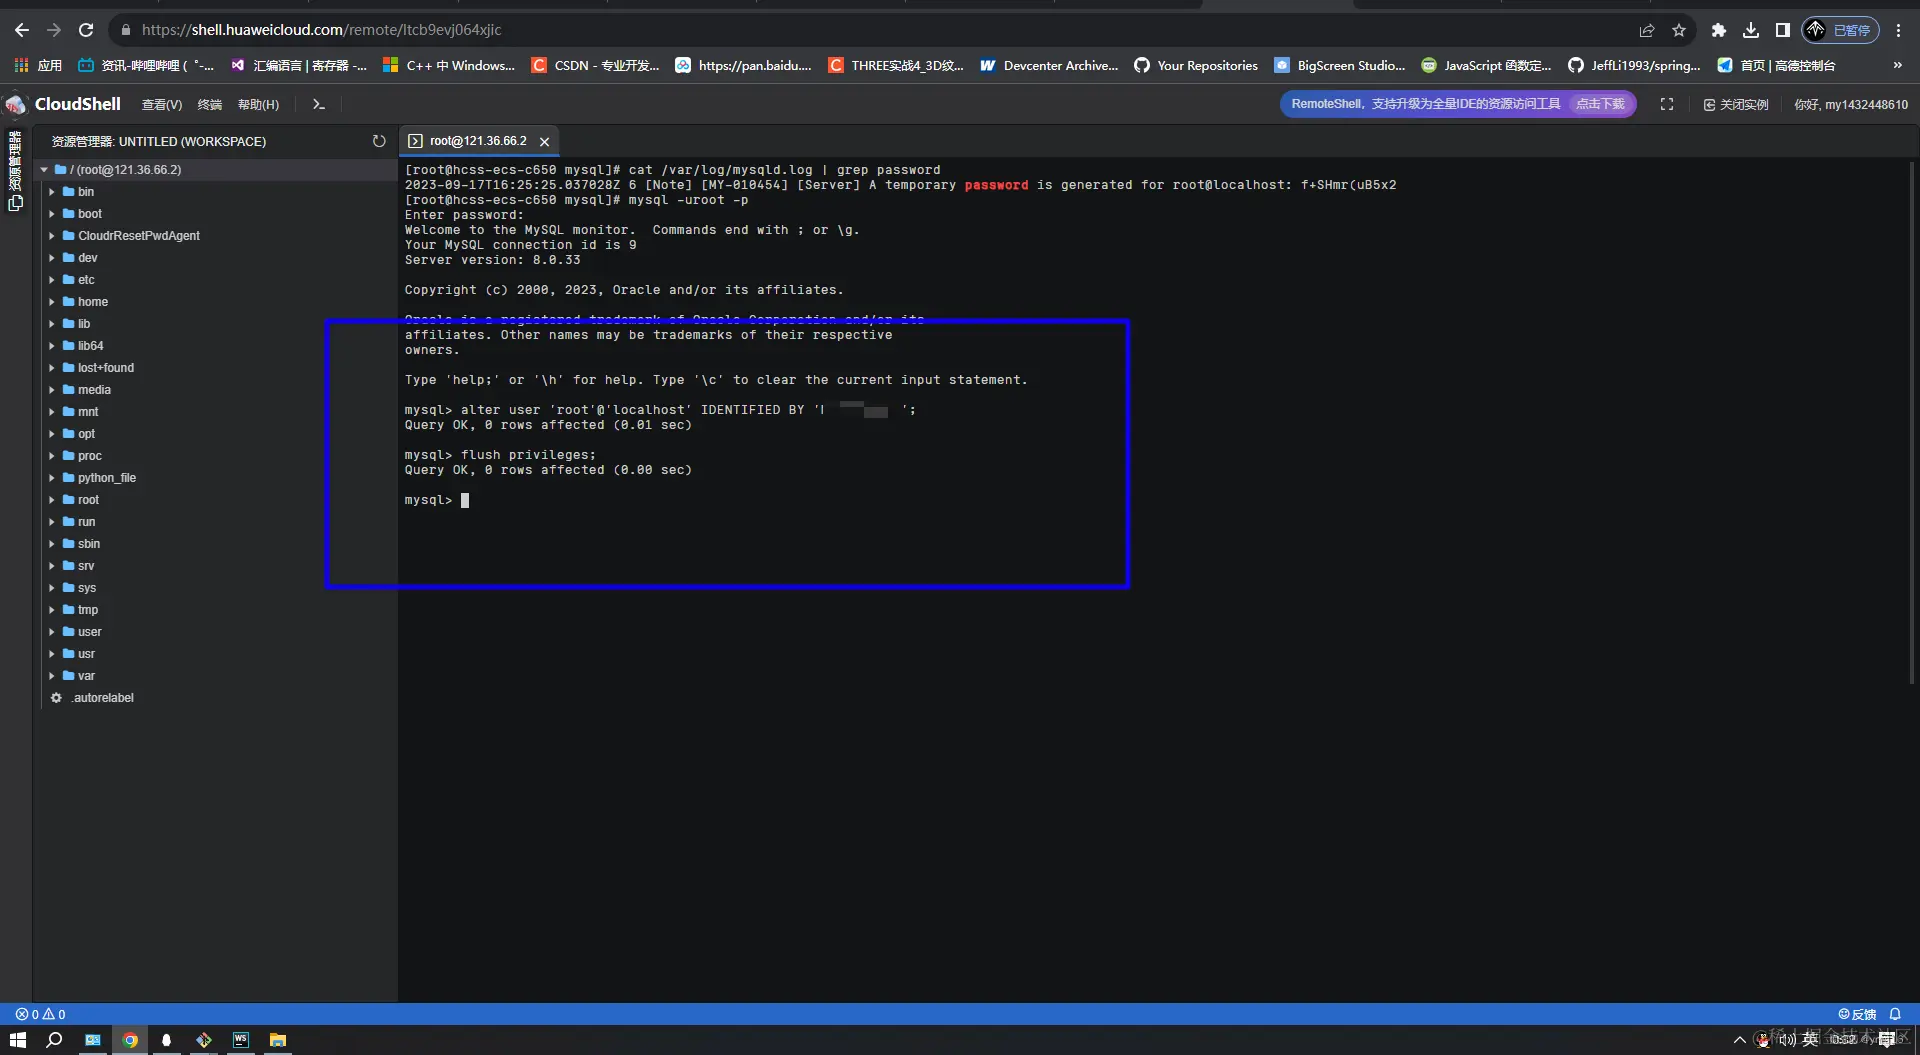Open the 应用 apps shortcut in bookmarks bar

(x=38, y=65)
